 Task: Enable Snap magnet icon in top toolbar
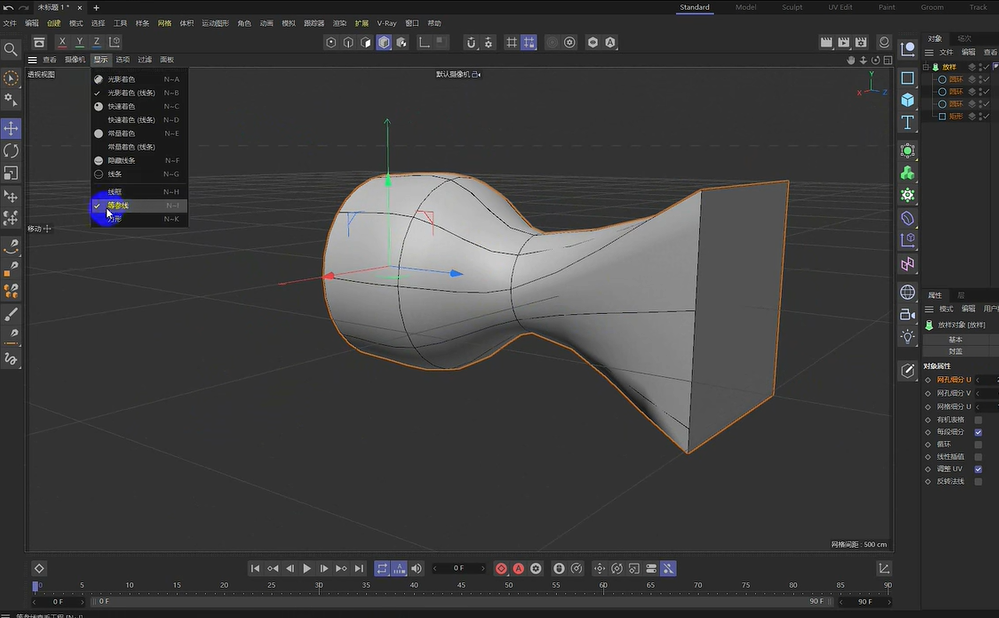pyautogui.click(x=471, y=42)
